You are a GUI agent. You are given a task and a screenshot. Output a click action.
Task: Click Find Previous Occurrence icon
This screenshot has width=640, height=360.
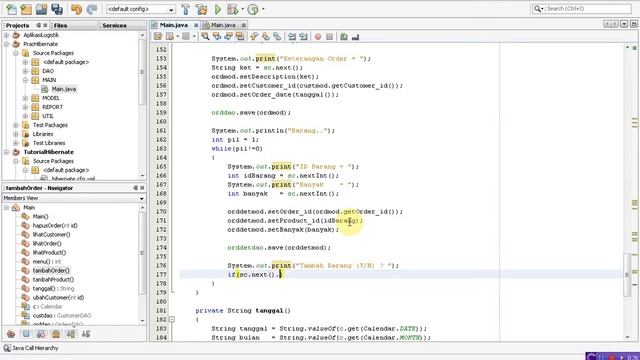(x=217, y=37)
